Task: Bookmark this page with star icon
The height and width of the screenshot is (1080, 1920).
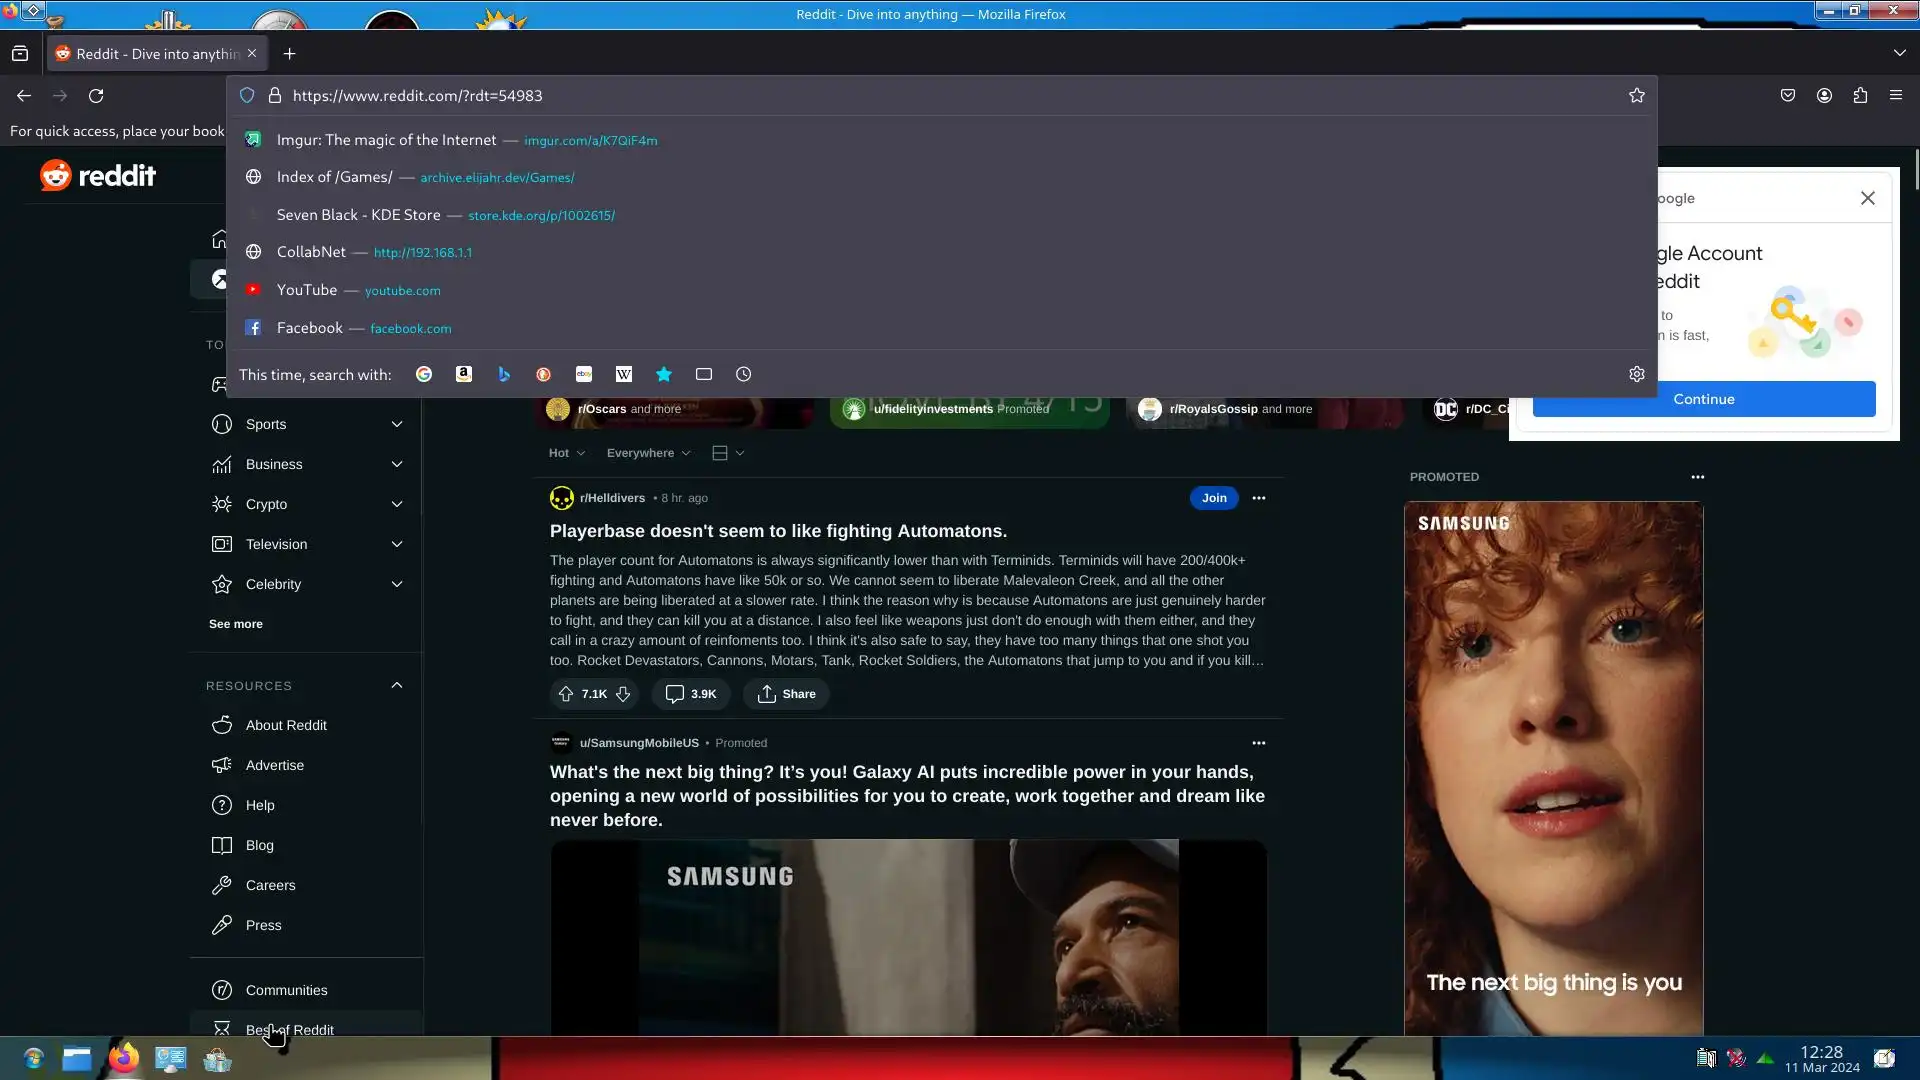Action: click(x=1637, y=96)
